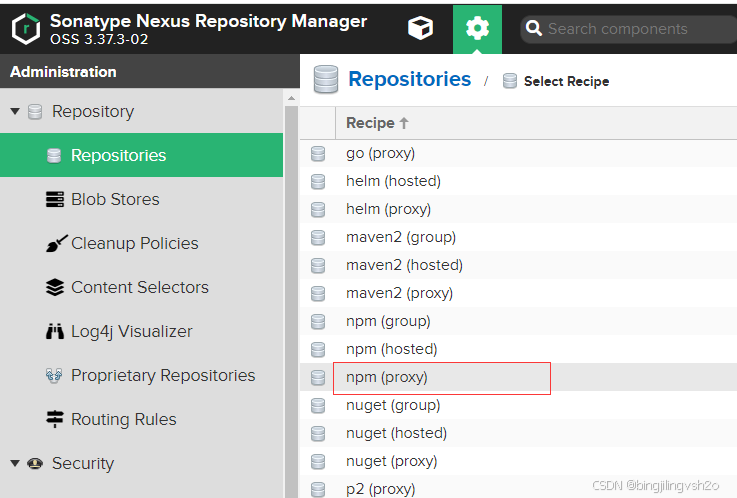This screenshot has width=737, height=498.
Task: Click database icon beside nuget (group)
Action: [x=318, y=405]
